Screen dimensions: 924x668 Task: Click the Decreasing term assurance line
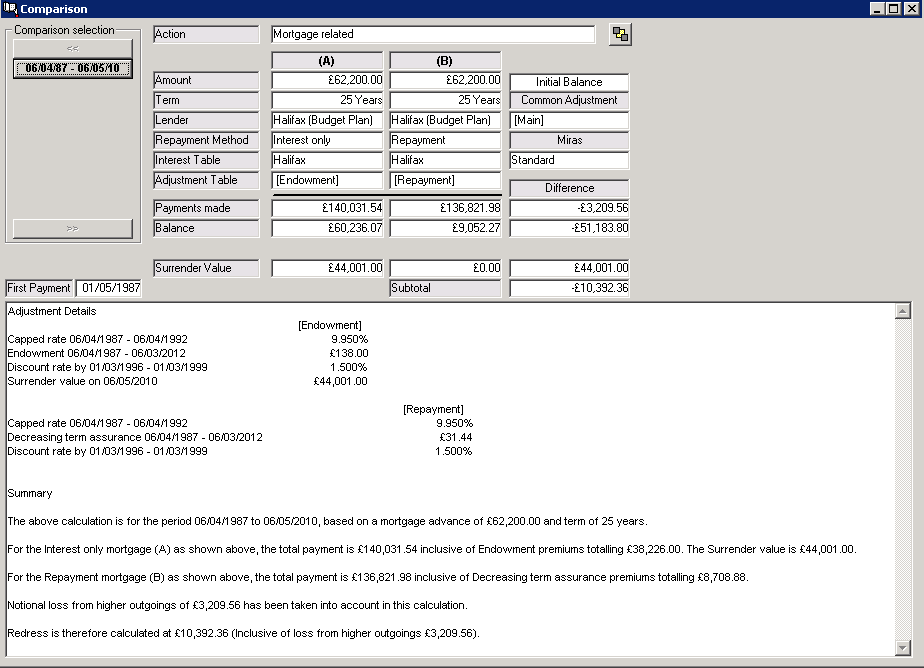pyautogui.click(x=135, y=437)
